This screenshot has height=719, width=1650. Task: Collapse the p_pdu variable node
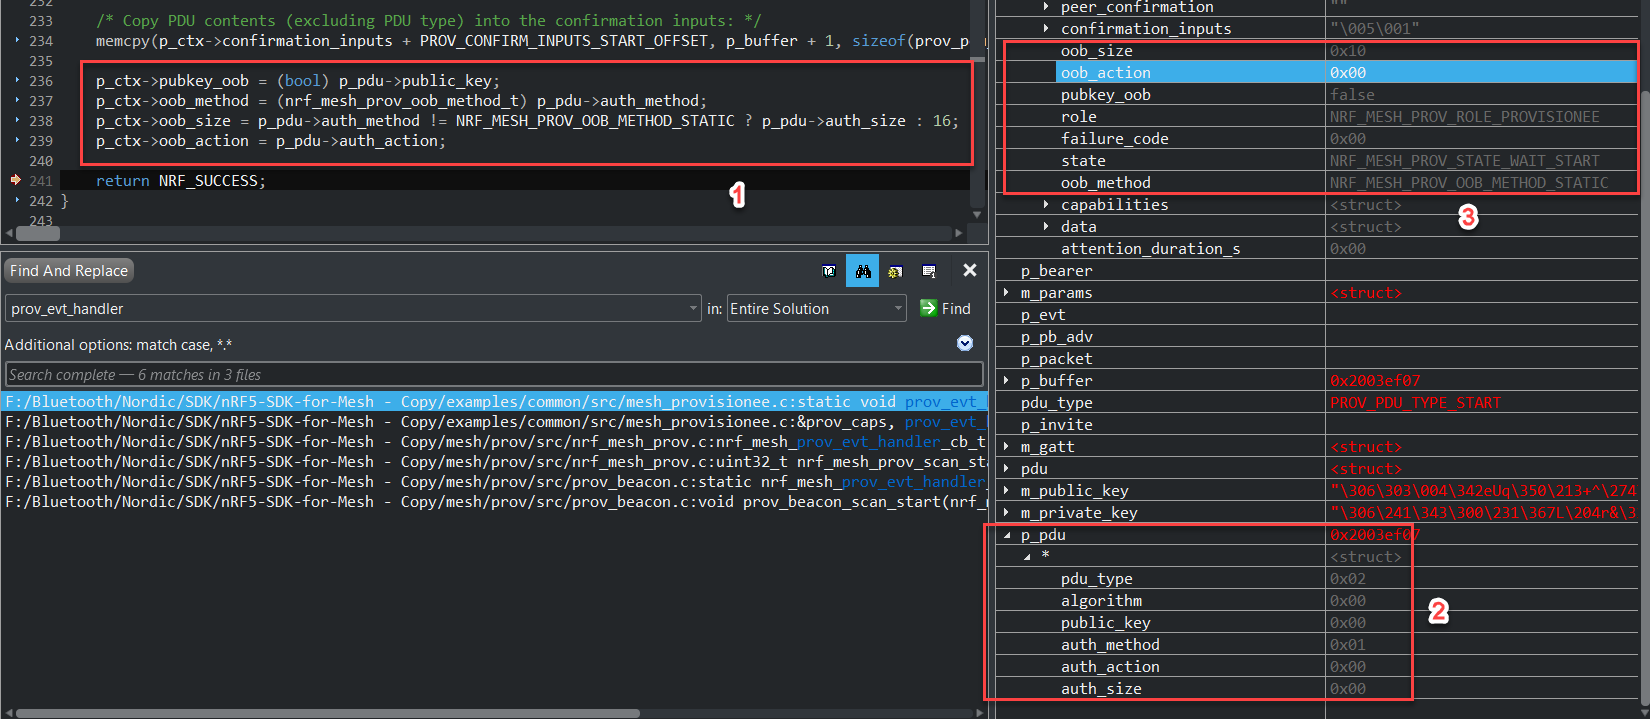click(1007, 535)
